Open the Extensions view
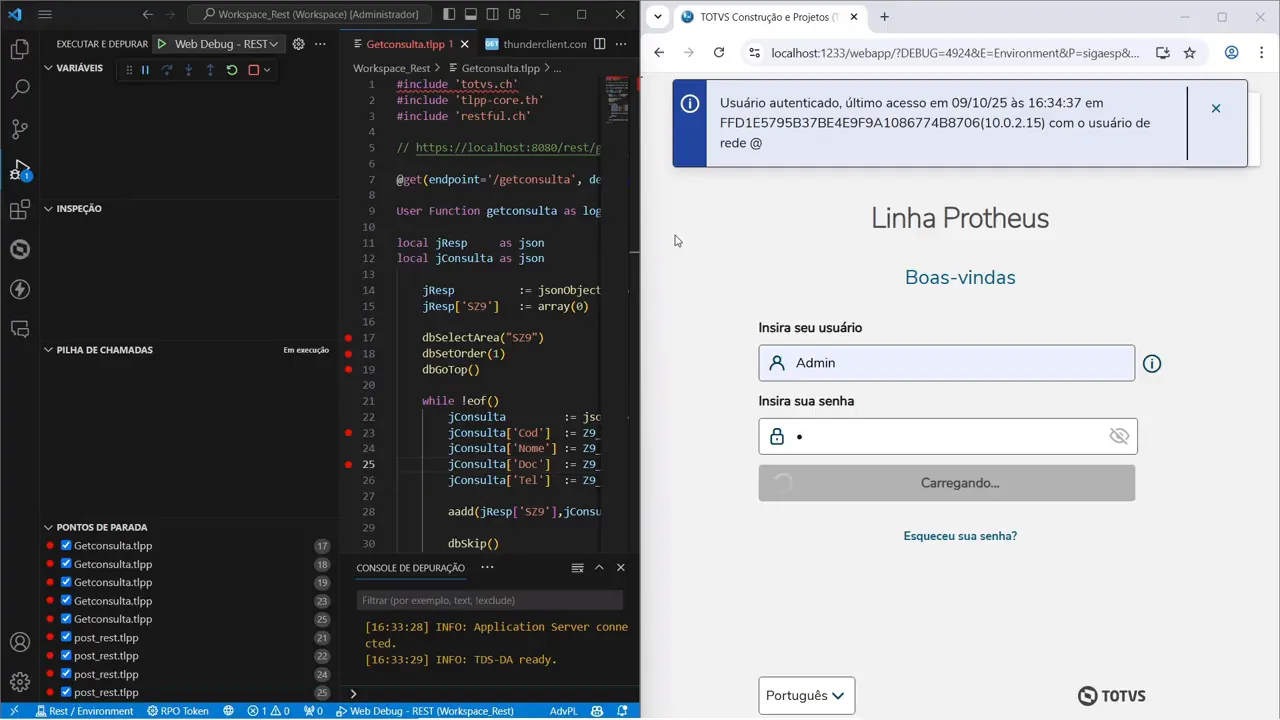 tap(20, 208)
